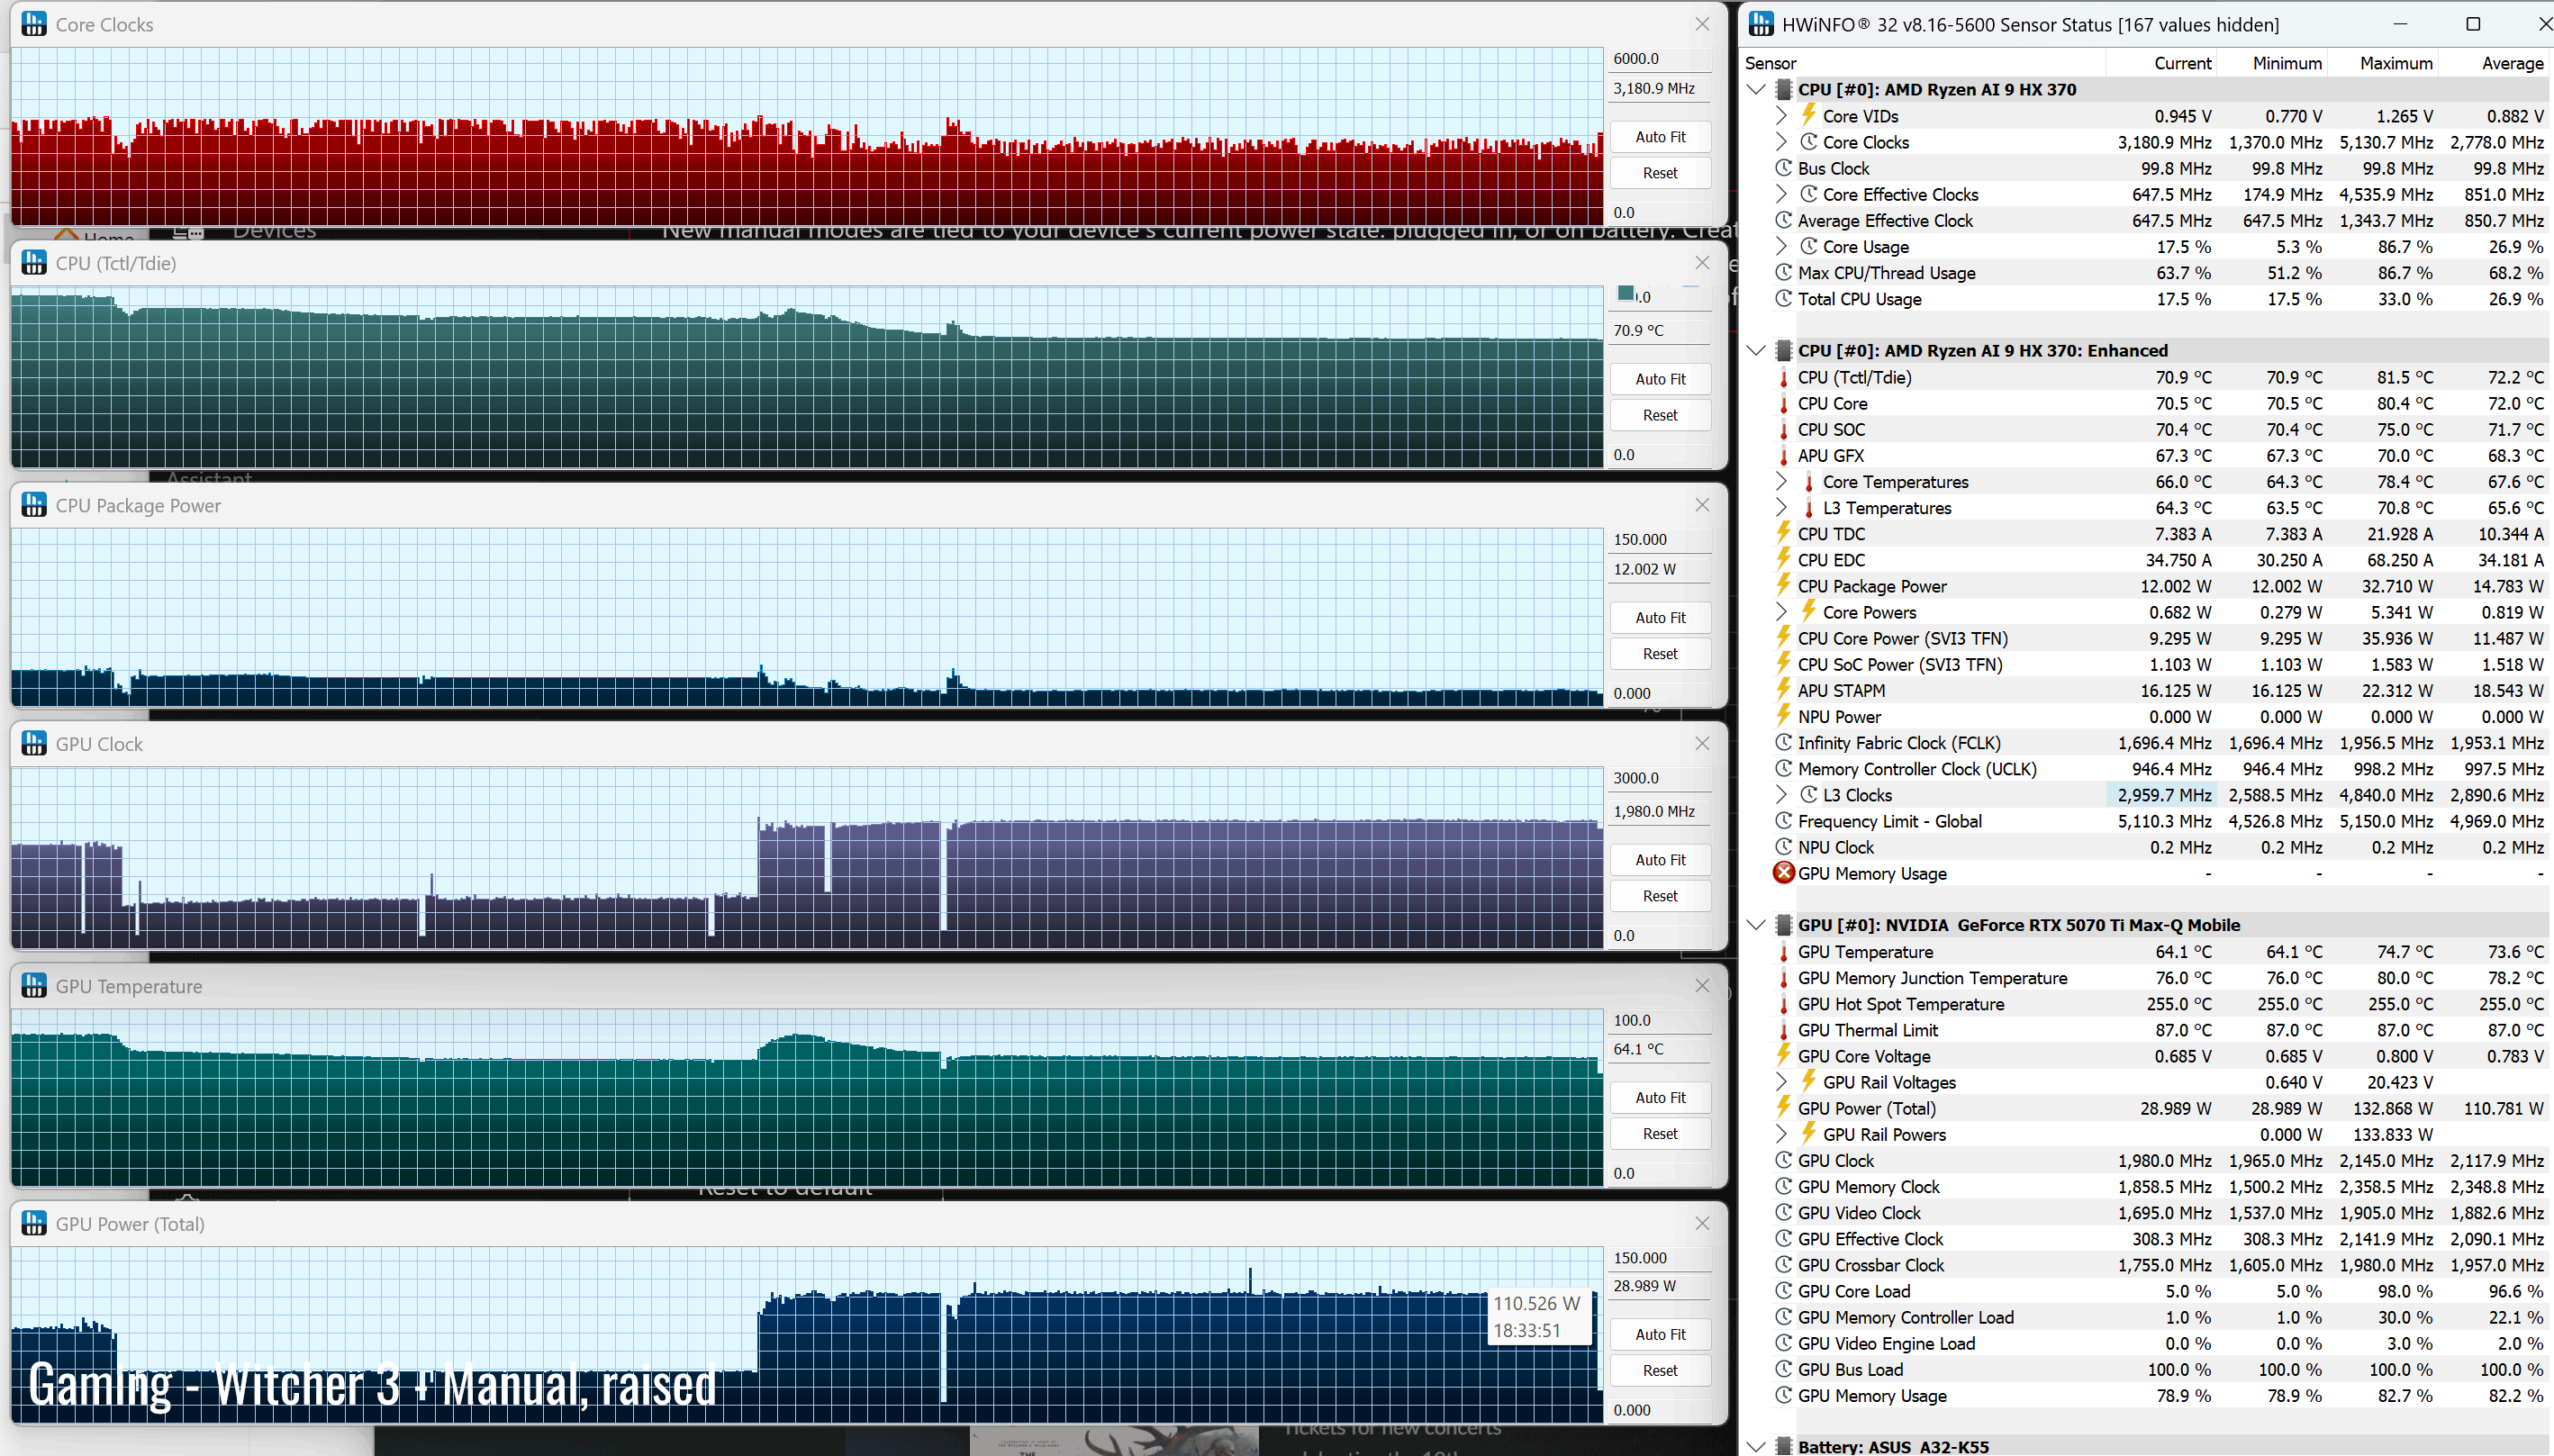Screen dimensions: 2554x1456
Task: Click the 6000.0 max field in Core Clocks
Action: click(1660, 59)
